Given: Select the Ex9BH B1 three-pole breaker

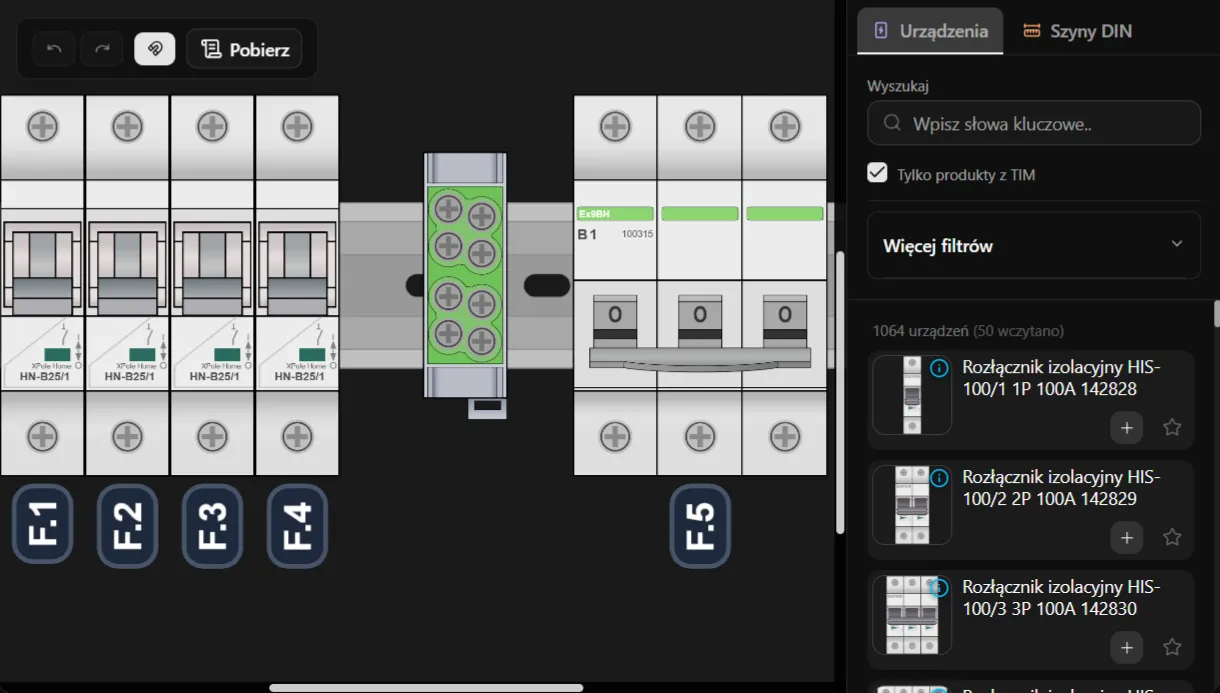Looking at the screenshot, I should [700, 285].
